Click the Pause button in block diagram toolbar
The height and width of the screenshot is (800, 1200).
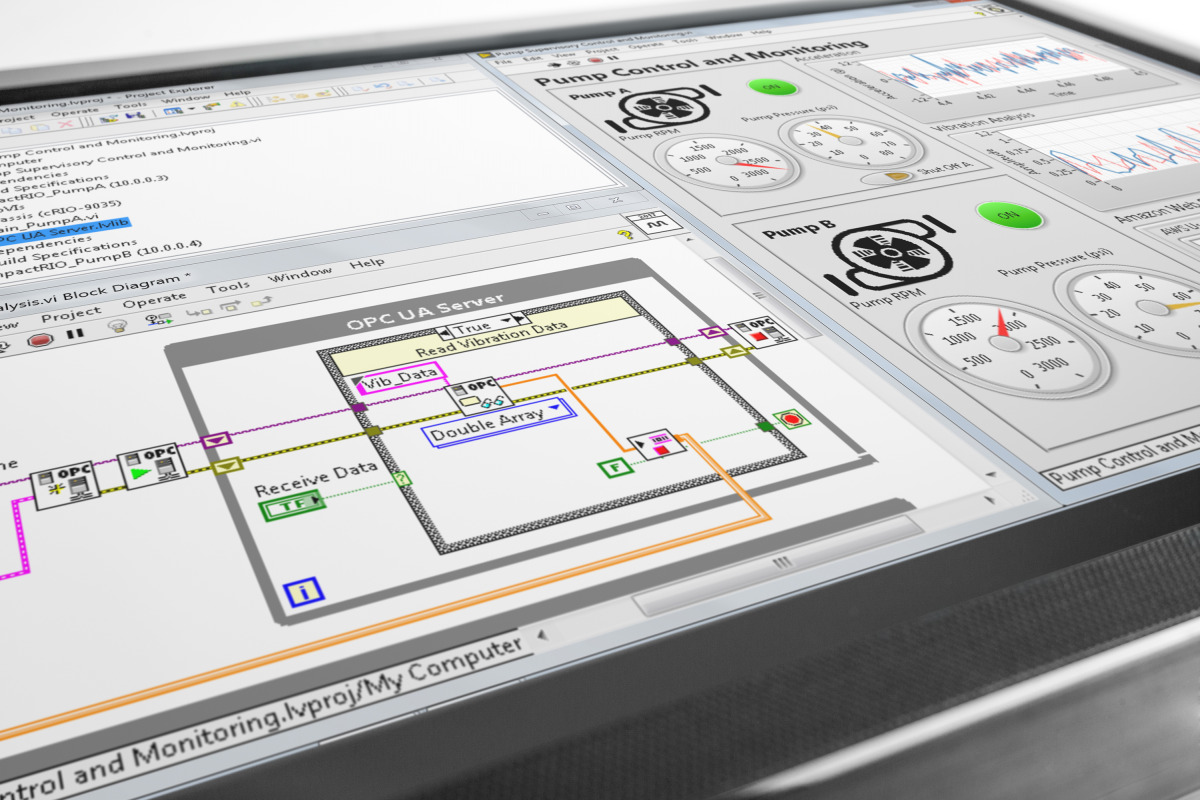[x=76, y=332]
